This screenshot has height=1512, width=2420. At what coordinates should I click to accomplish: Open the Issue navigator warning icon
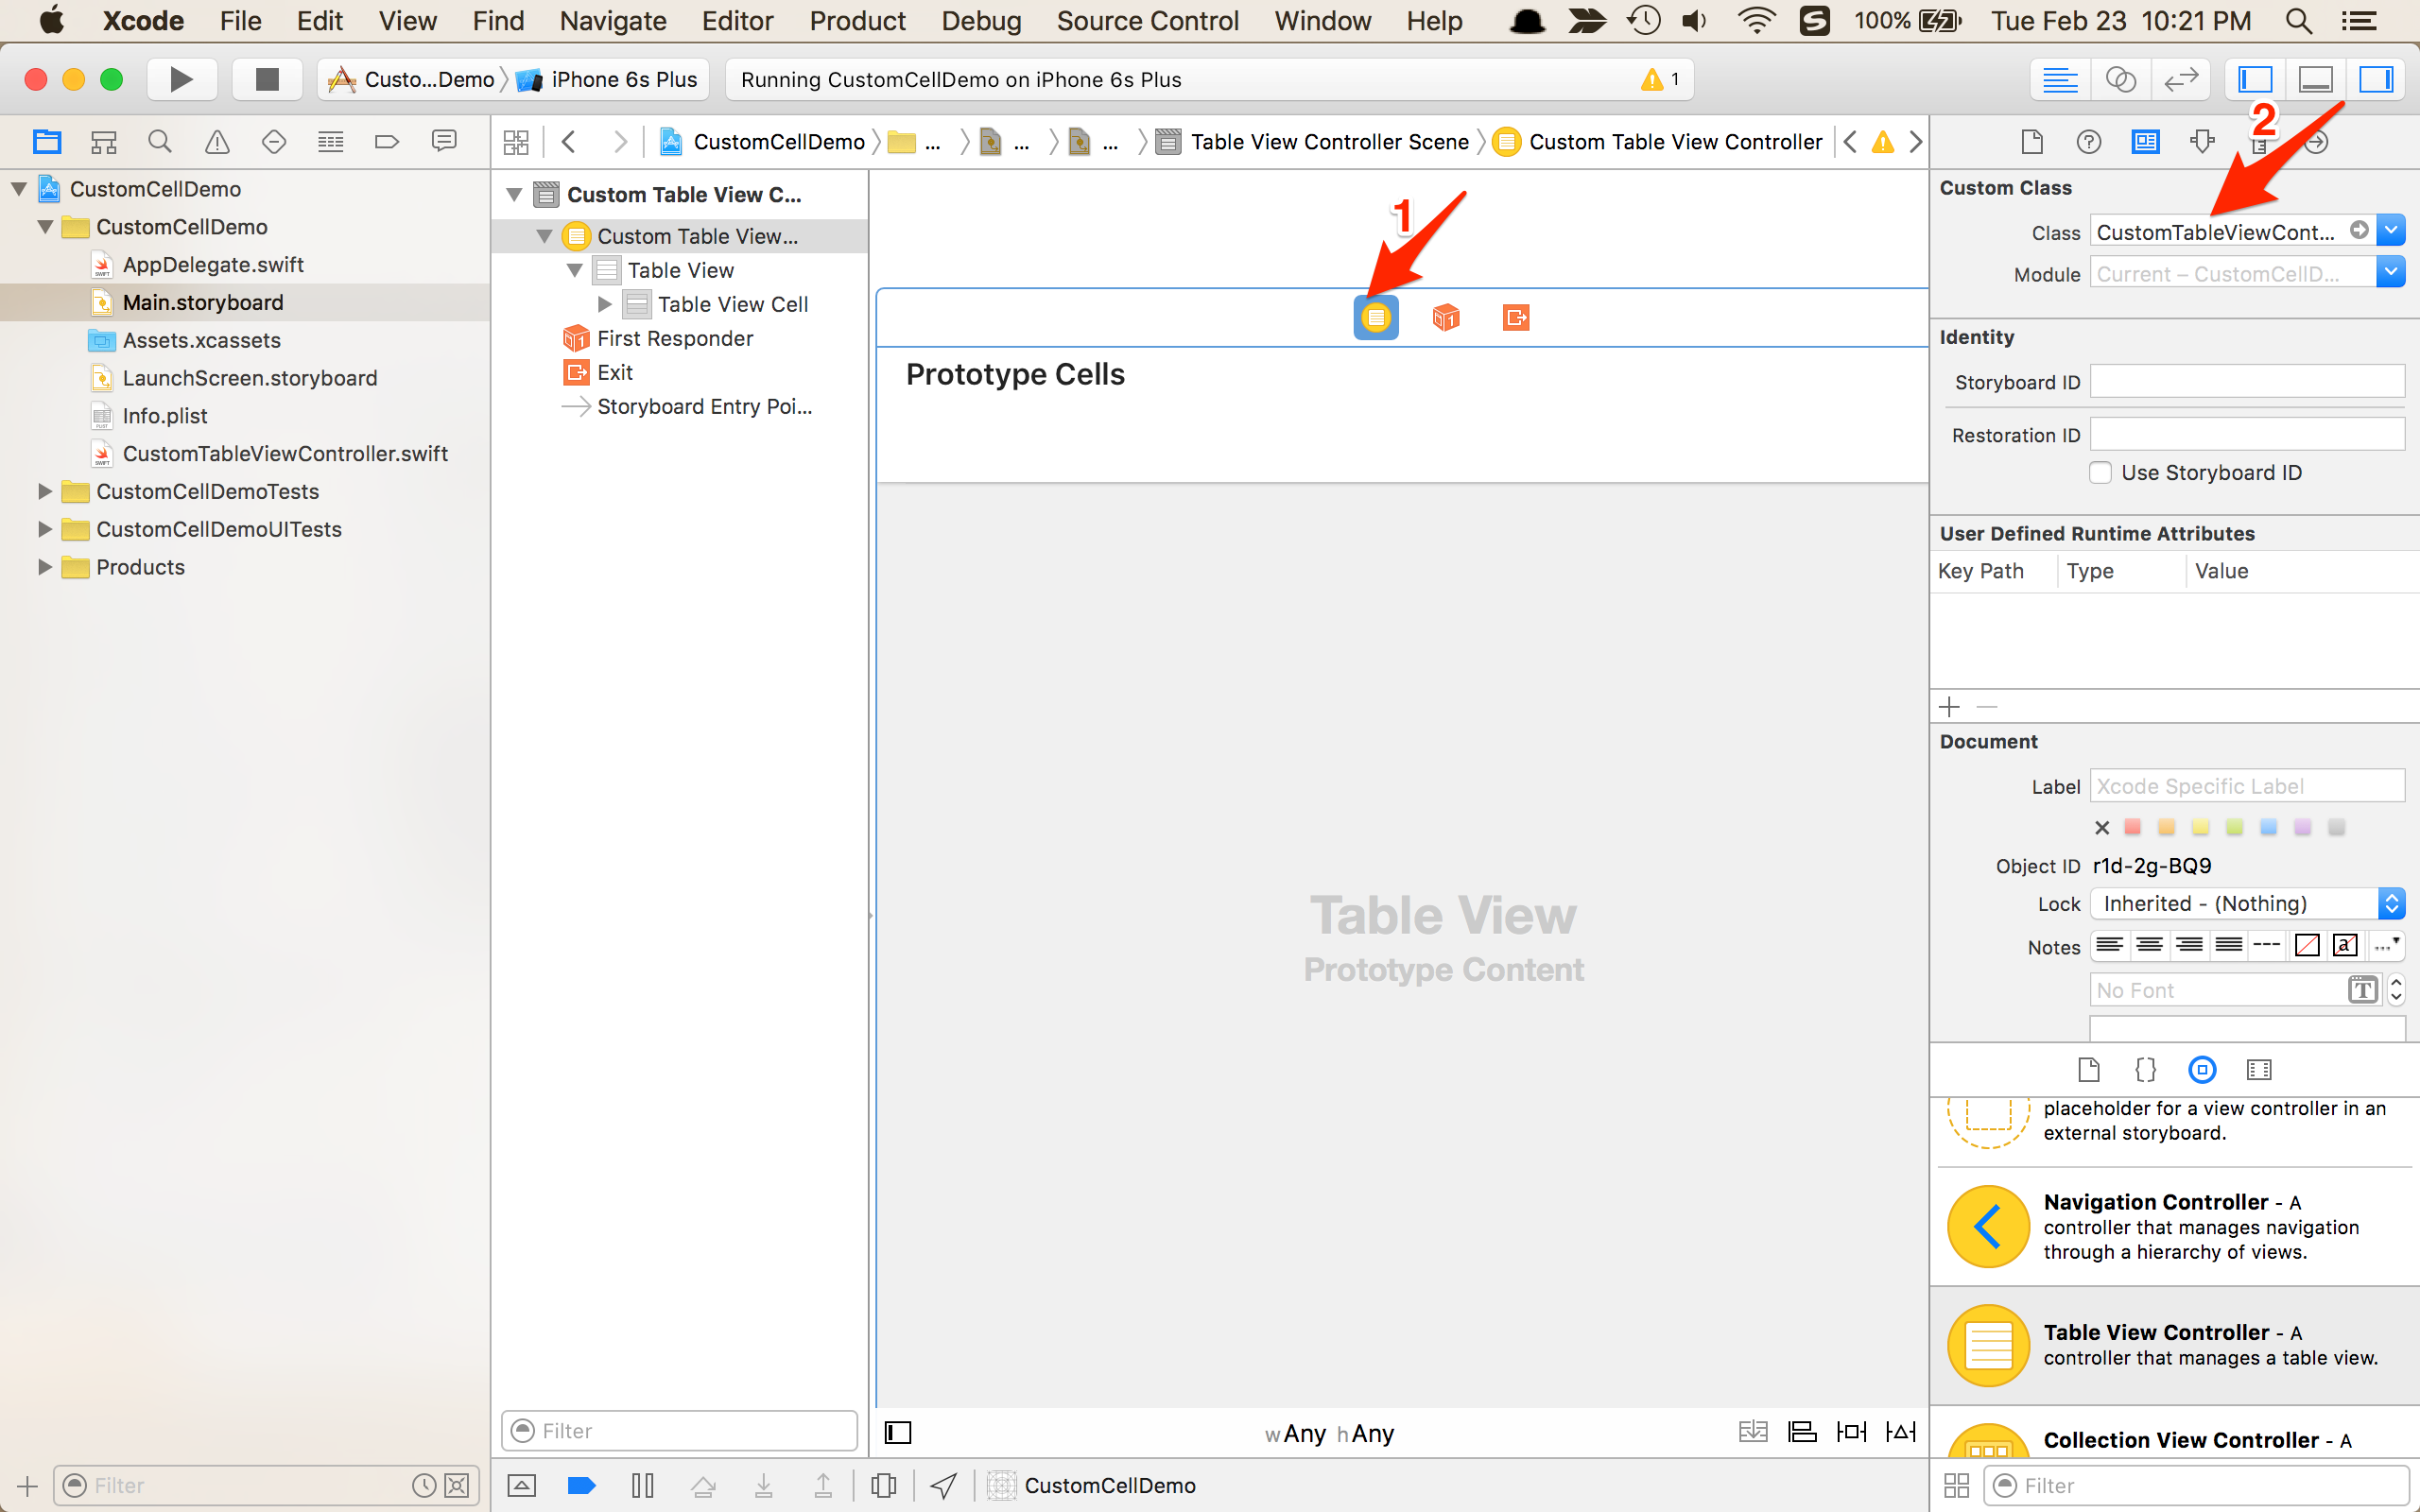[x=217, y=142]
